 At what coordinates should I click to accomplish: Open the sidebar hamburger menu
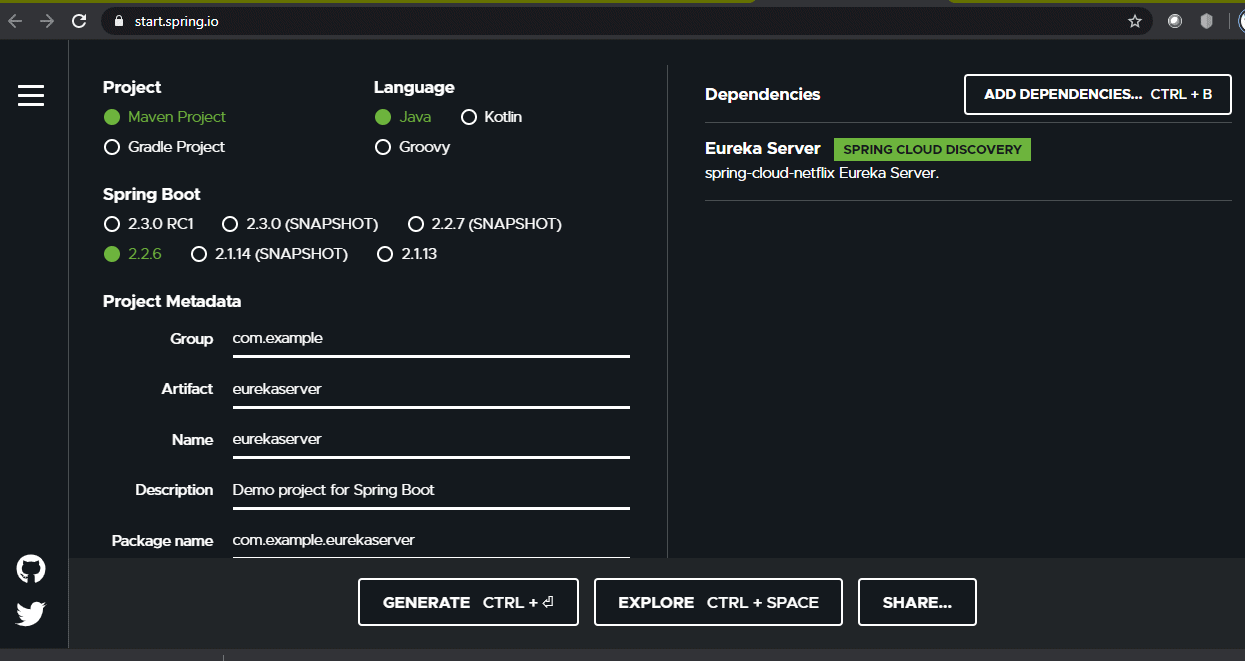point(30,96)
